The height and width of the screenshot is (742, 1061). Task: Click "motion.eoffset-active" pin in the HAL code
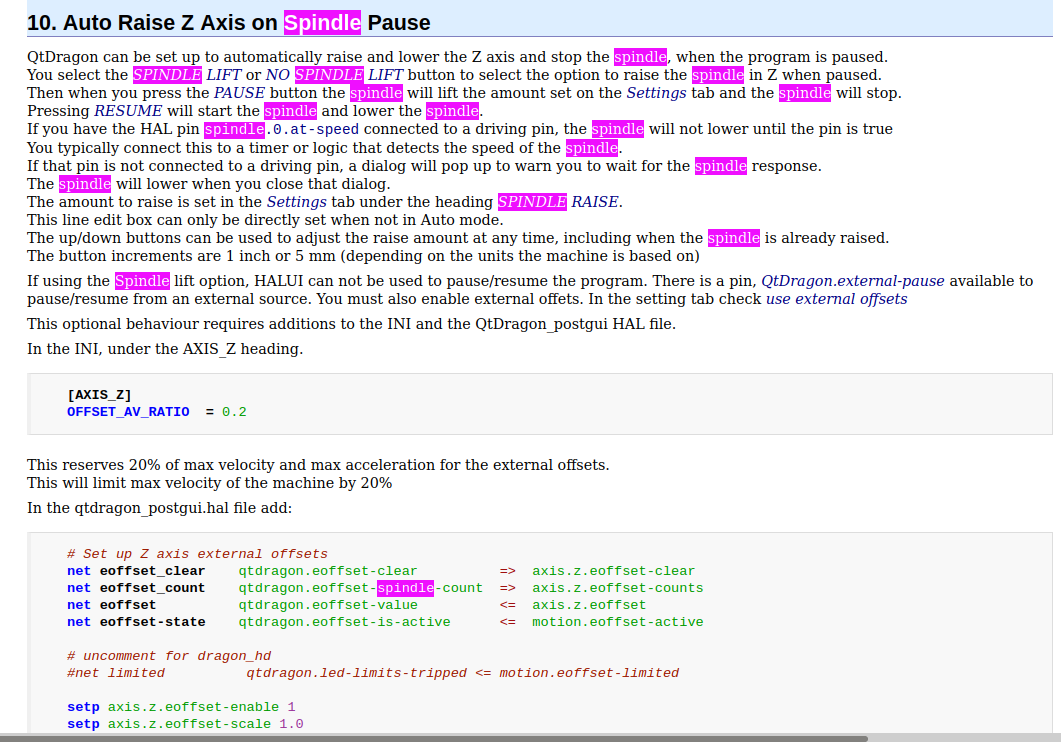(617, 622)
